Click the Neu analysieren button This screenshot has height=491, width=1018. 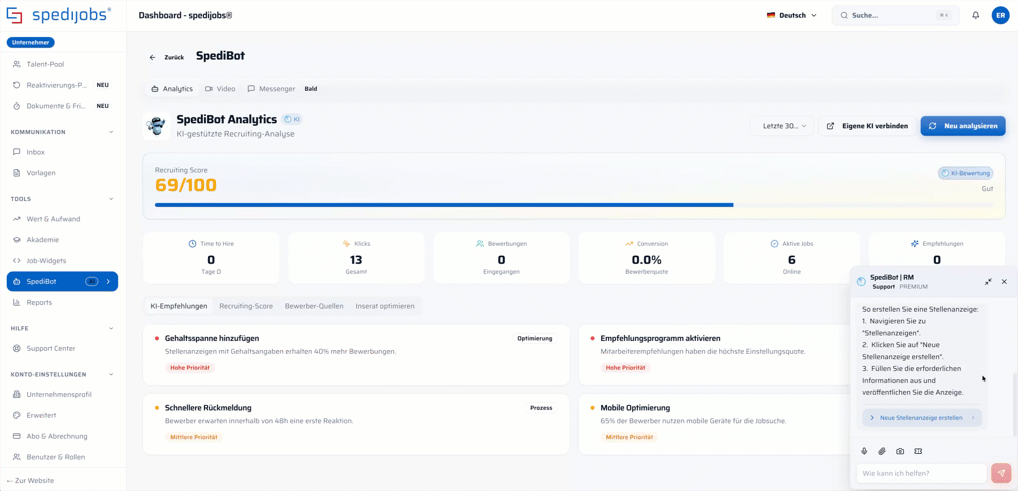click(963, 126)
